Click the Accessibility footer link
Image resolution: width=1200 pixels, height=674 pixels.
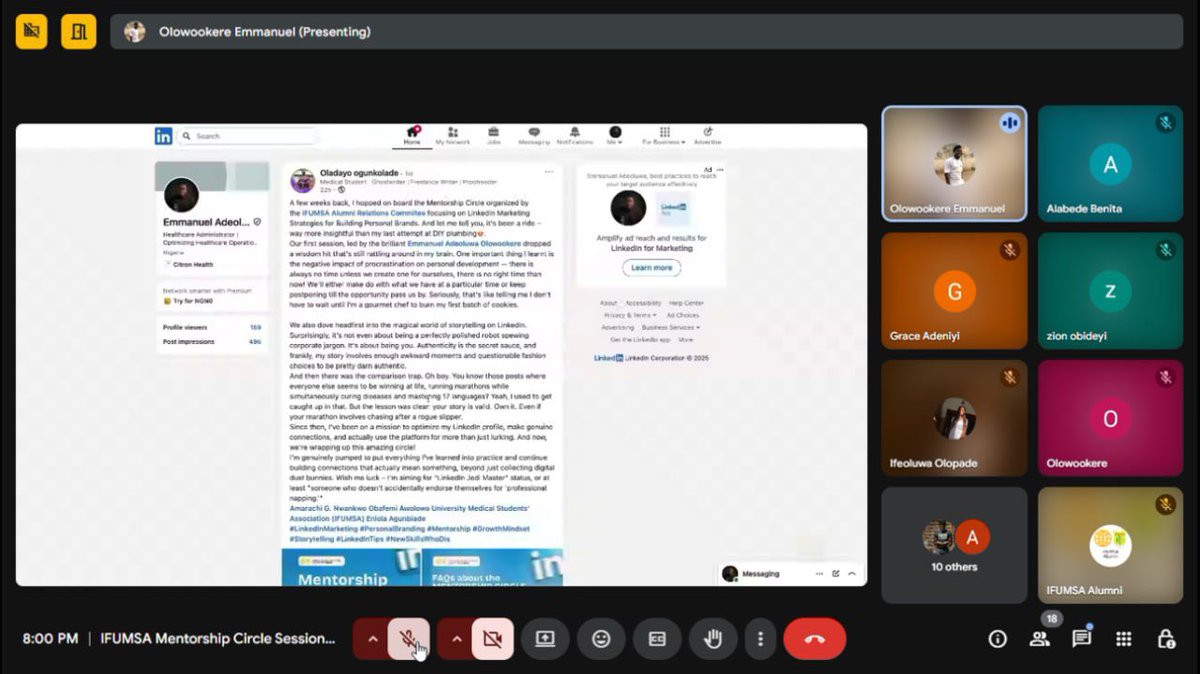643,303
